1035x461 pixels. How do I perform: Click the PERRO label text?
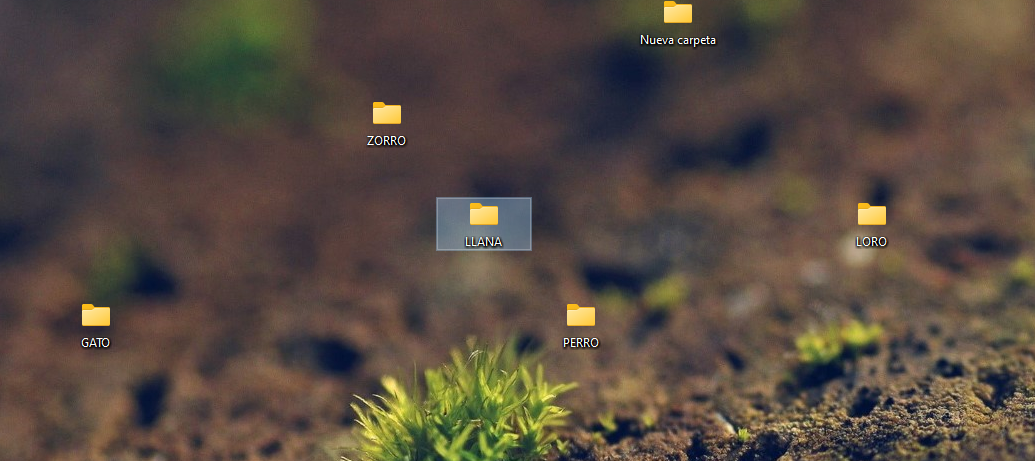coord(581,343)
